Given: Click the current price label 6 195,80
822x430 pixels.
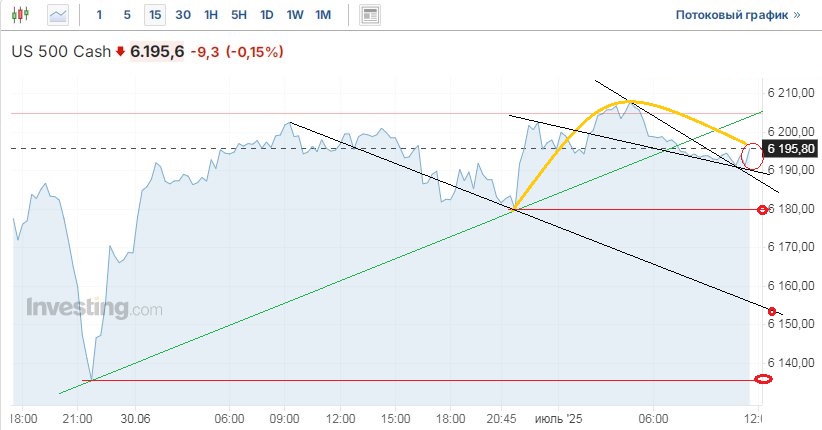Looking at the screenshot, I should (x=791, y=149).
